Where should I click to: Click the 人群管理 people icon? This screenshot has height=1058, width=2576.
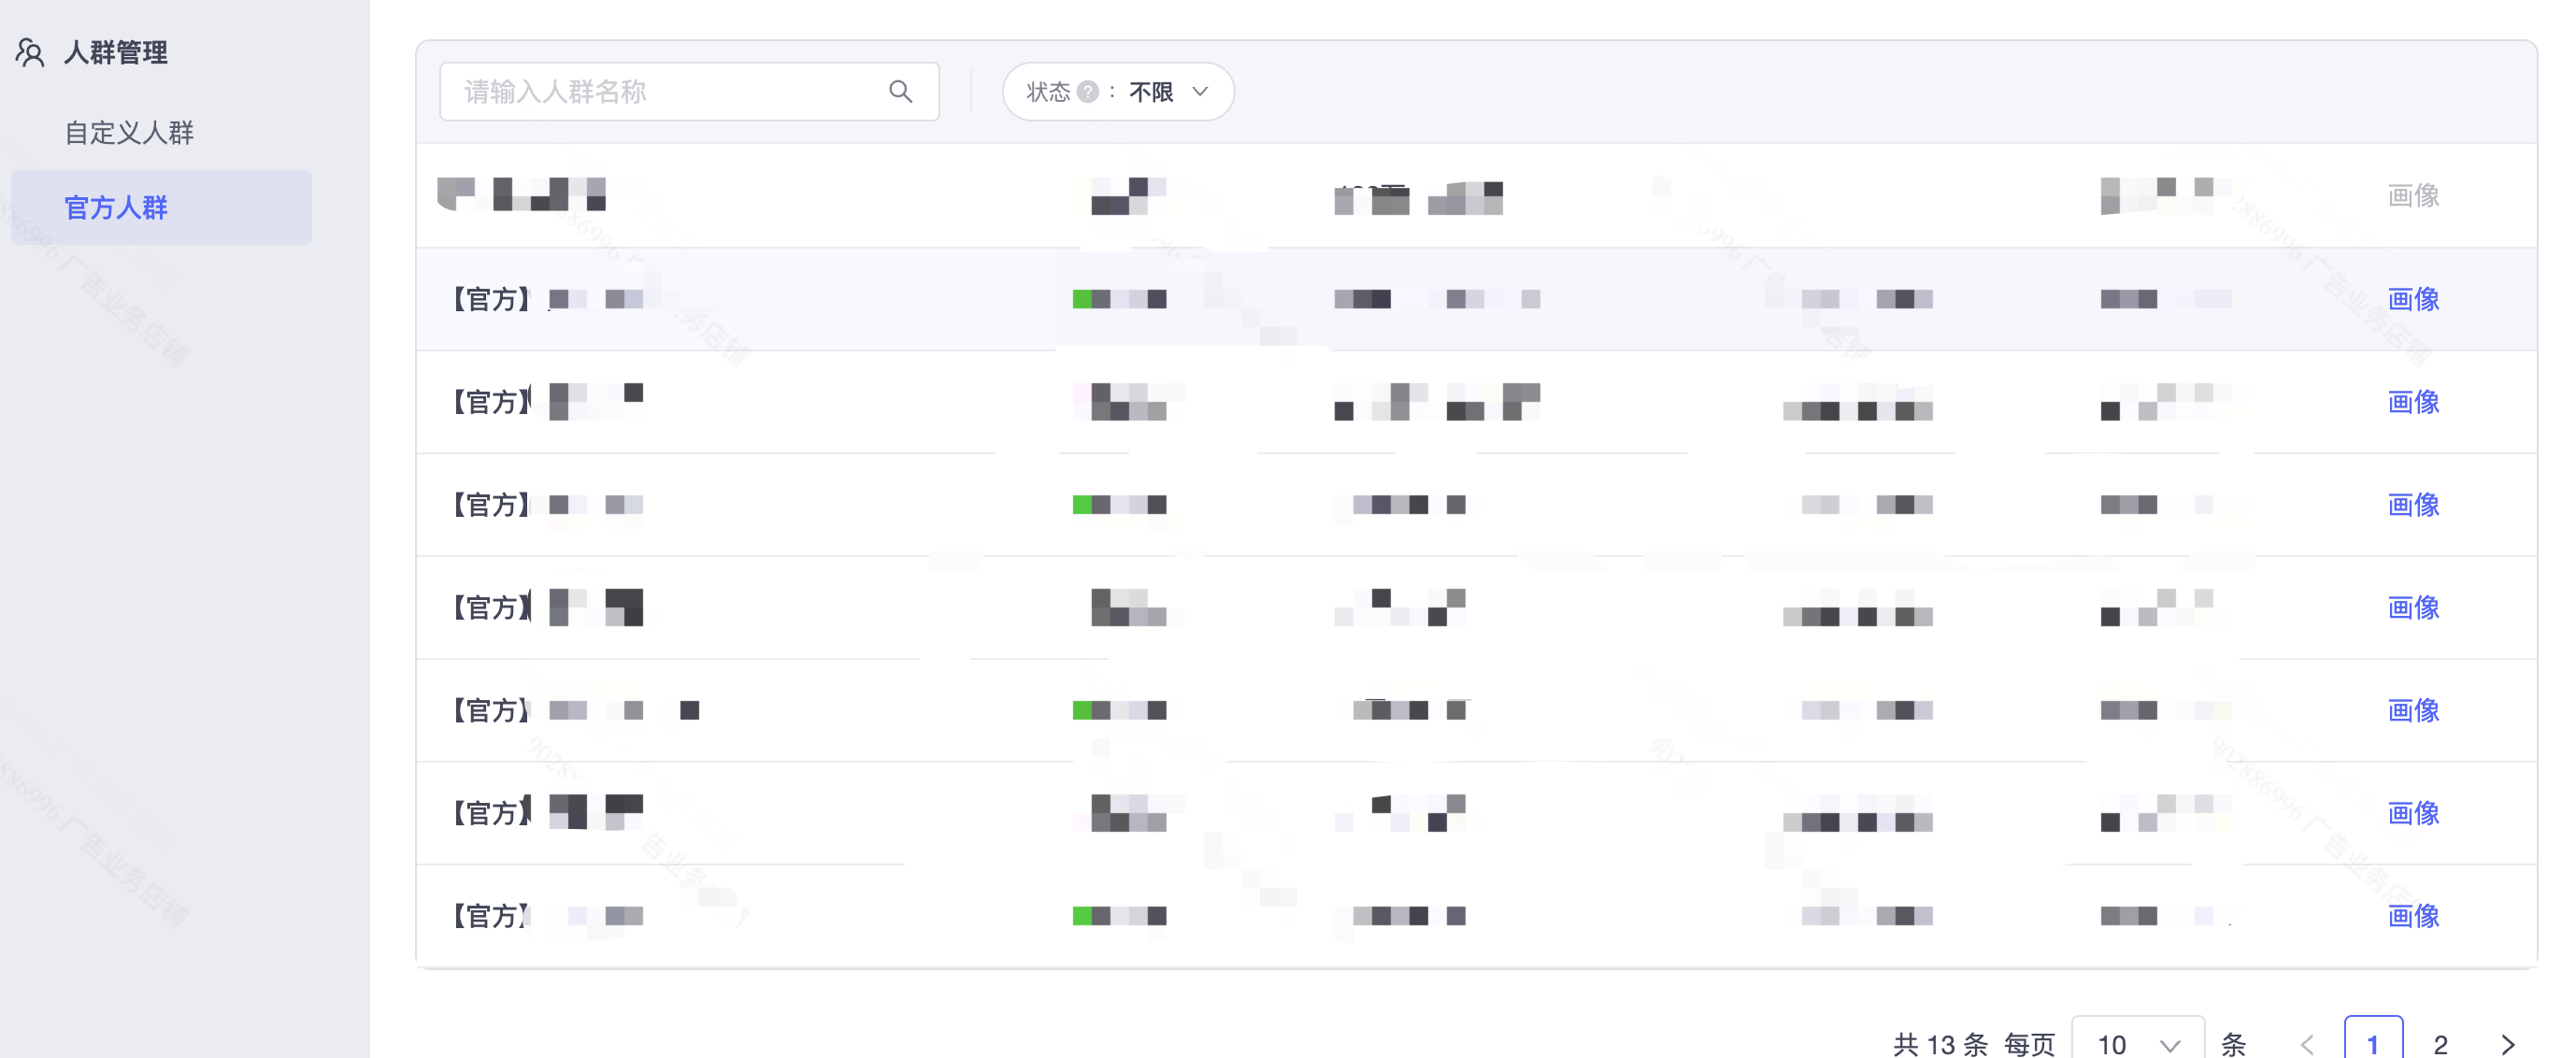pos(30,52)
